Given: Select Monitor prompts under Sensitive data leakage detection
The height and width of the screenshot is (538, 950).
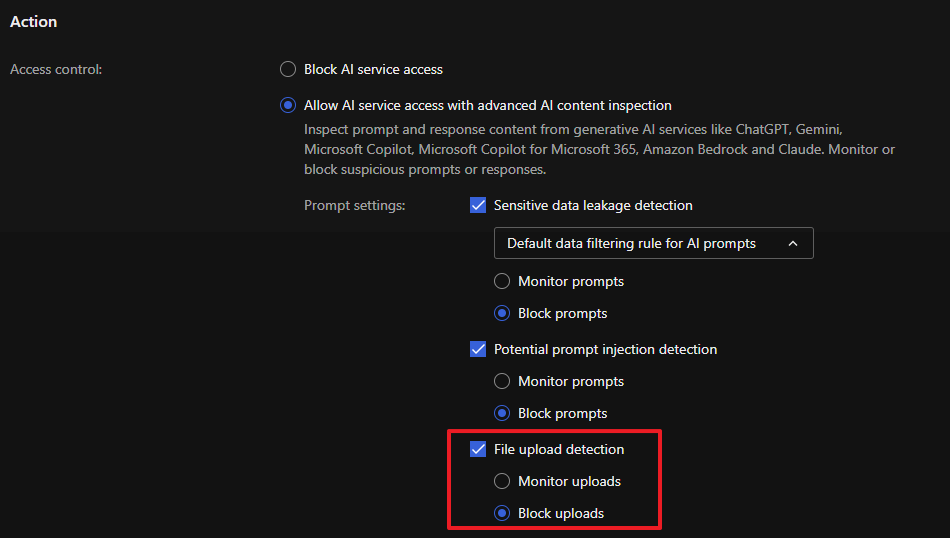Looking at the screenshot, I should pyautogui.click(x=503, y=281).
